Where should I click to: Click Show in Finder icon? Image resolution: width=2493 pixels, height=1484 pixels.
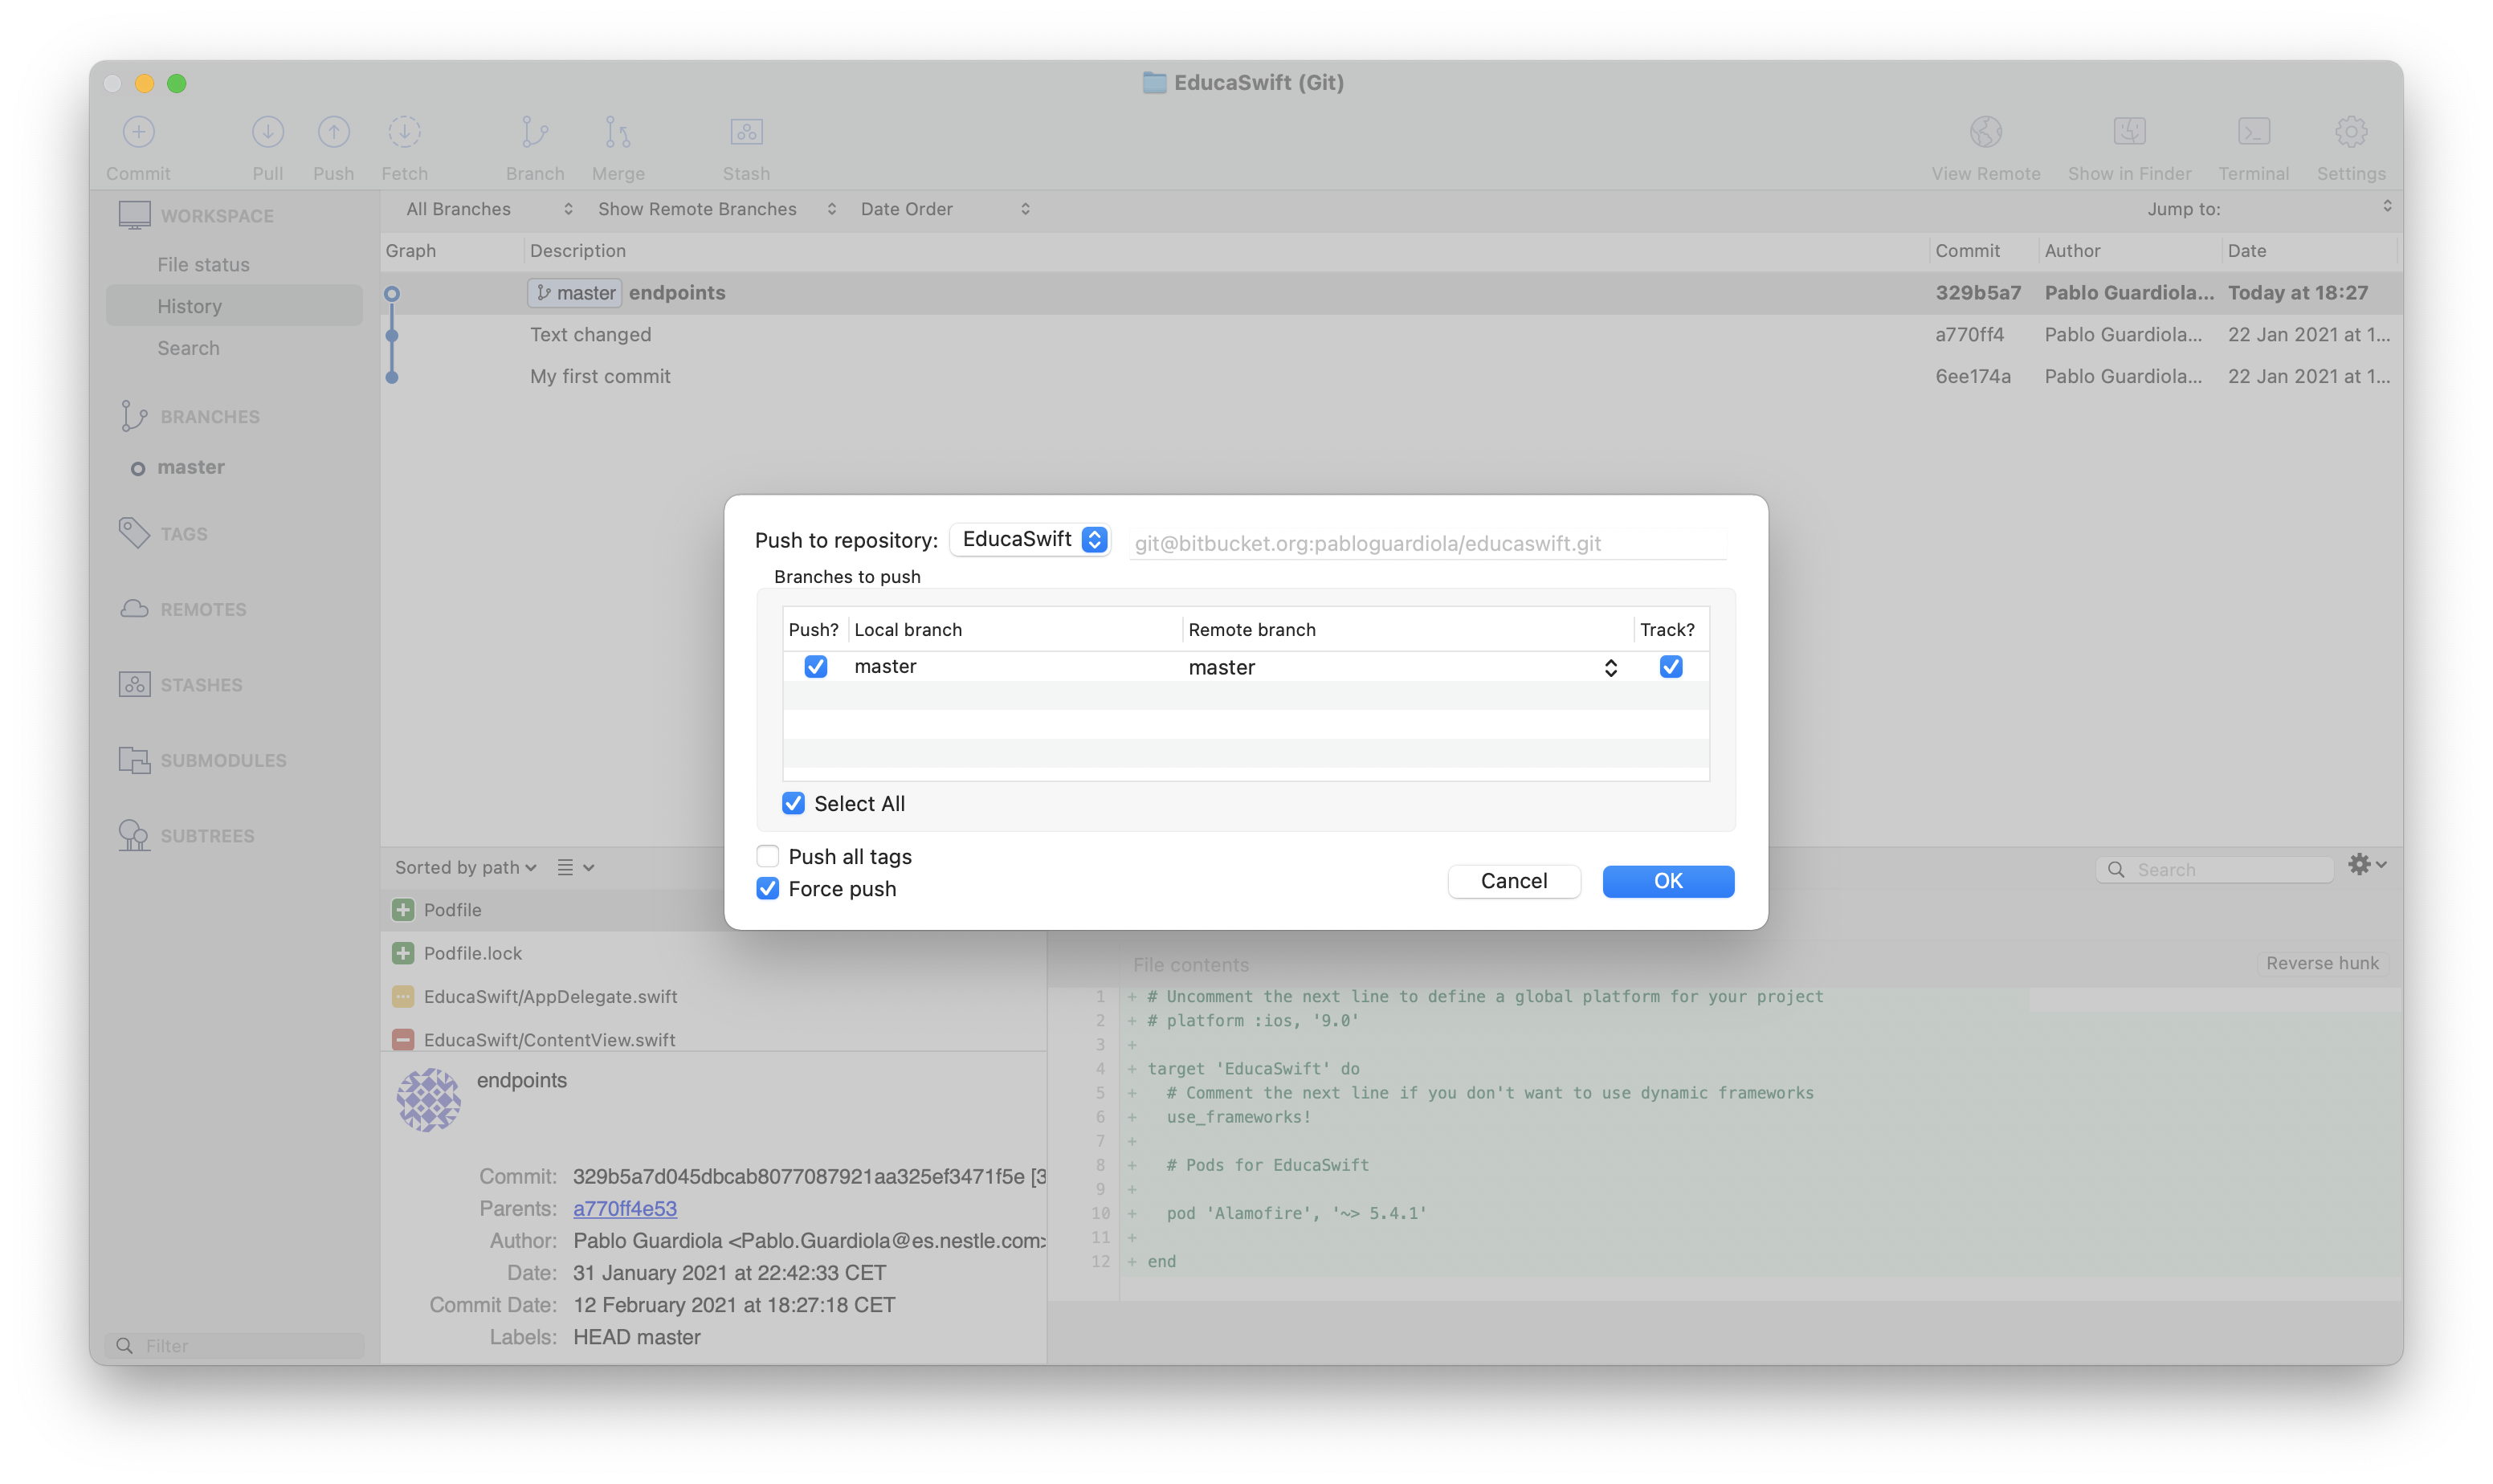pos(2129,132)
